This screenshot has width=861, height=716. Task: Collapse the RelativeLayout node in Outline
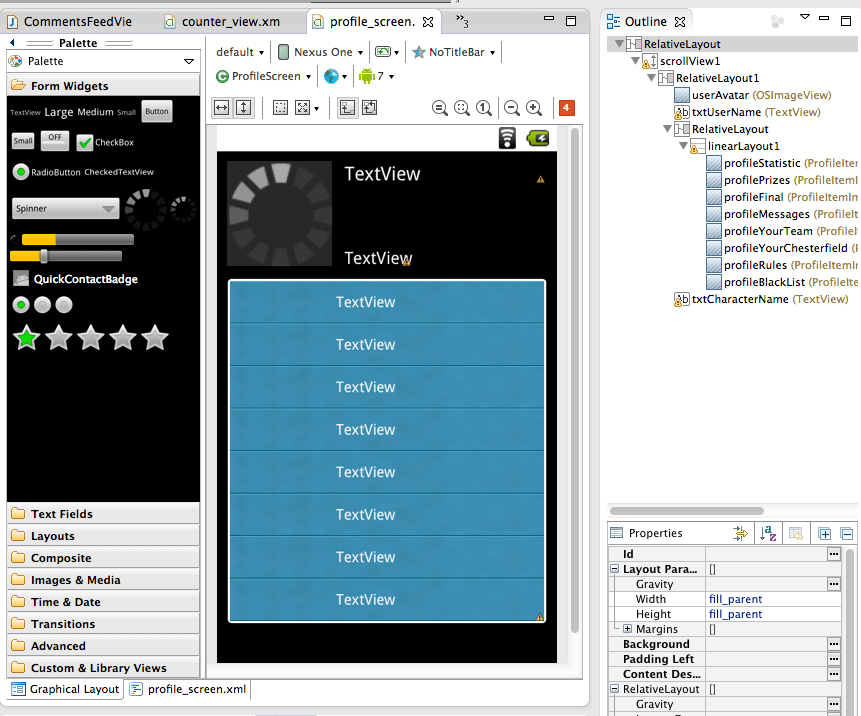tap(618, 44)
